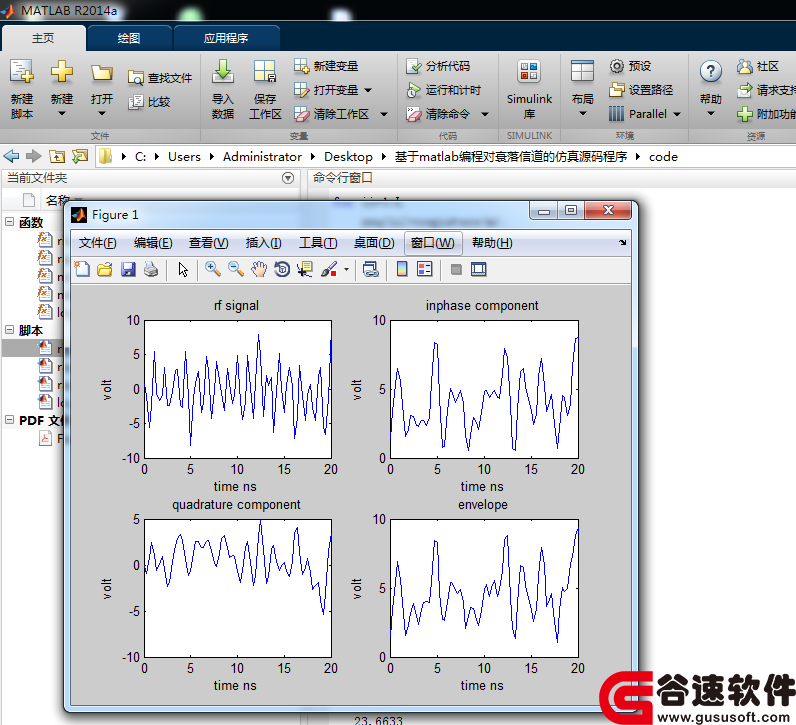
Task: Open the Simulink Library icon
Action: pos(529,72)
